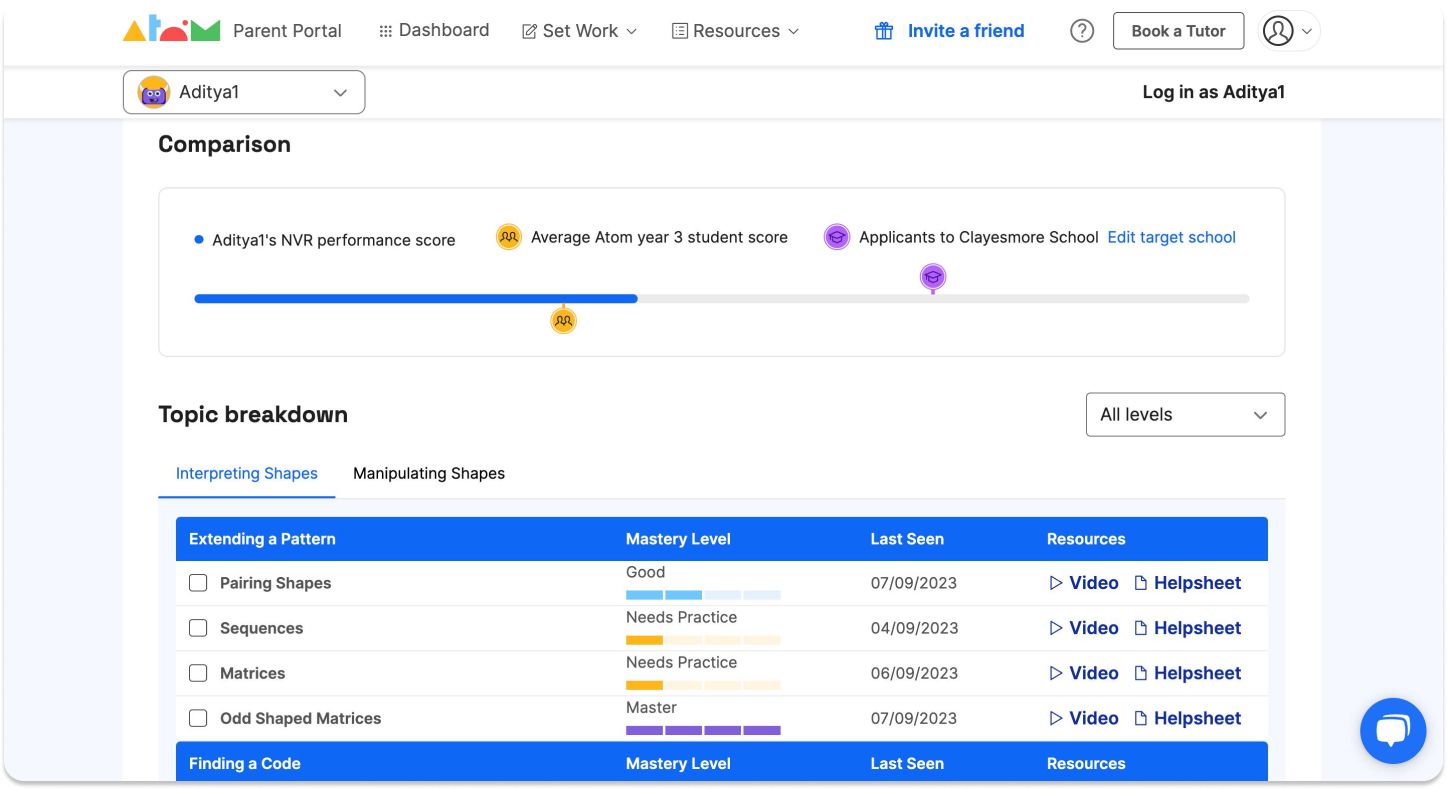
Task: Open the Helpsheet for Odd Shaped Matrices
Action: click(x=1196, y=718)
